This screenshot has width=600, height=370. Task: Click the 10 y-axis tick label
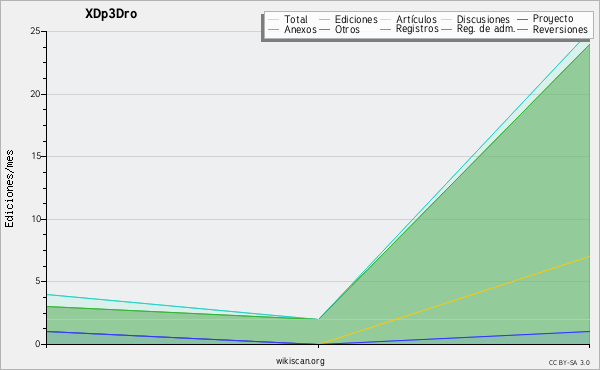36,219
